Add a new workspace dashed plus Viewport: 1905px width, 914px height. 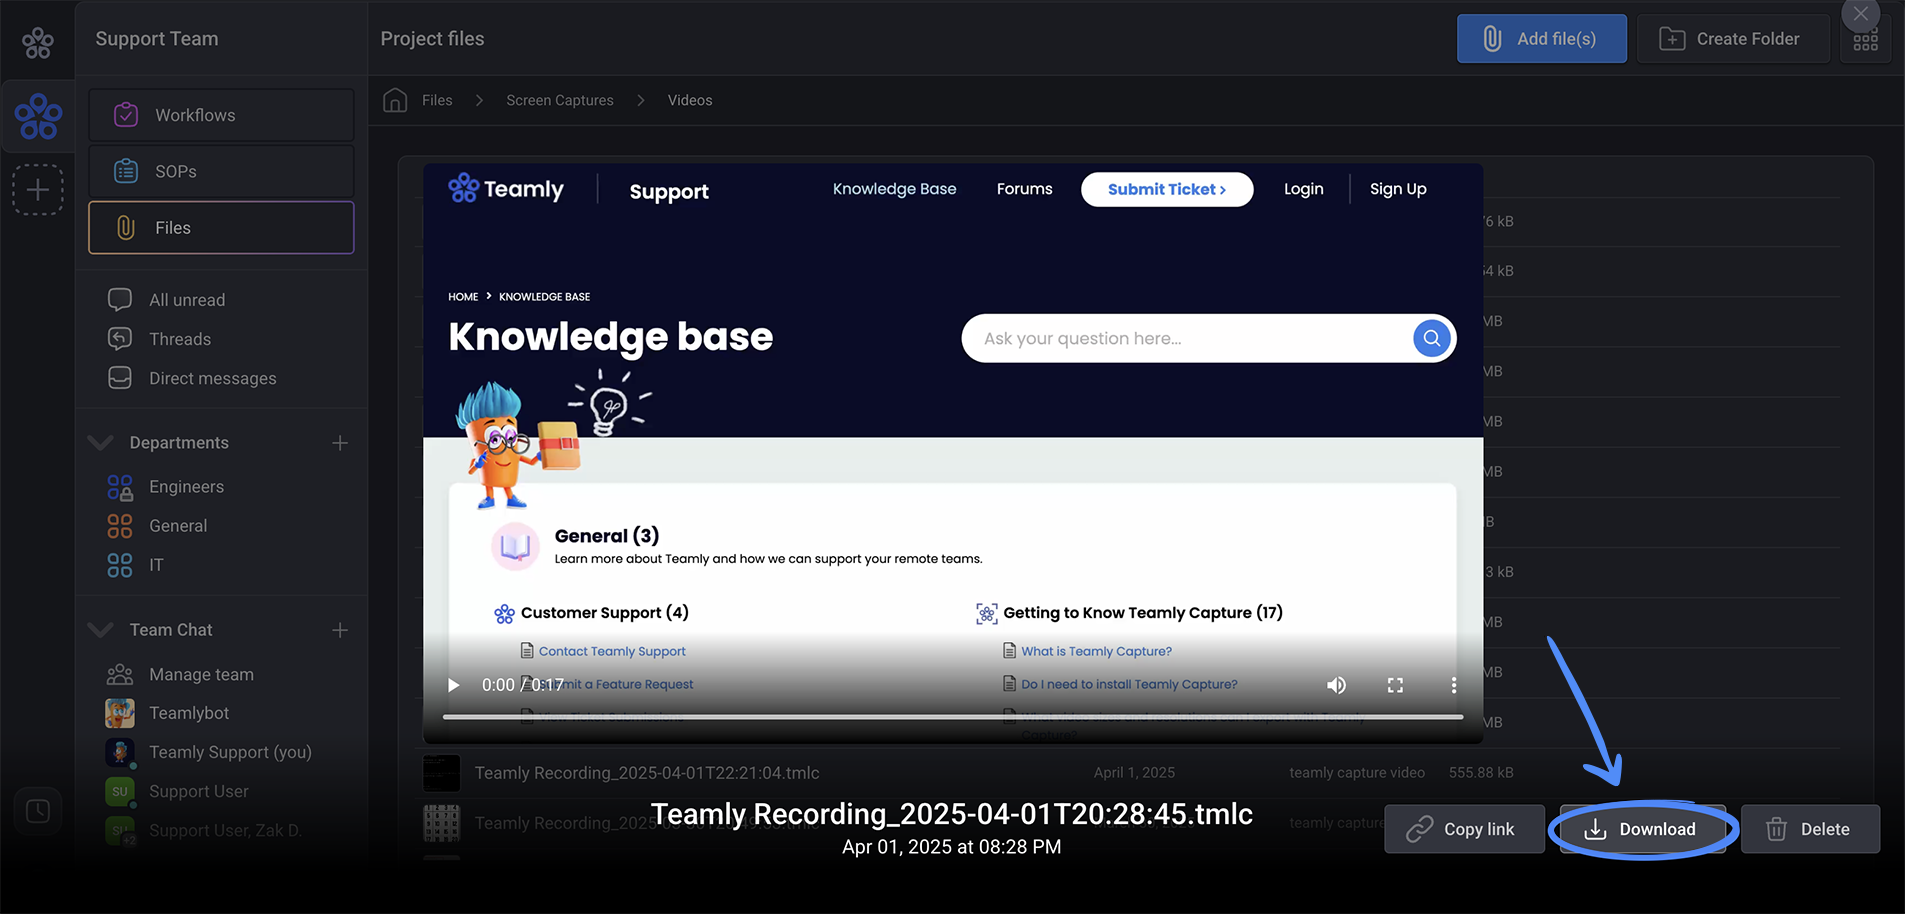(38, 189)
